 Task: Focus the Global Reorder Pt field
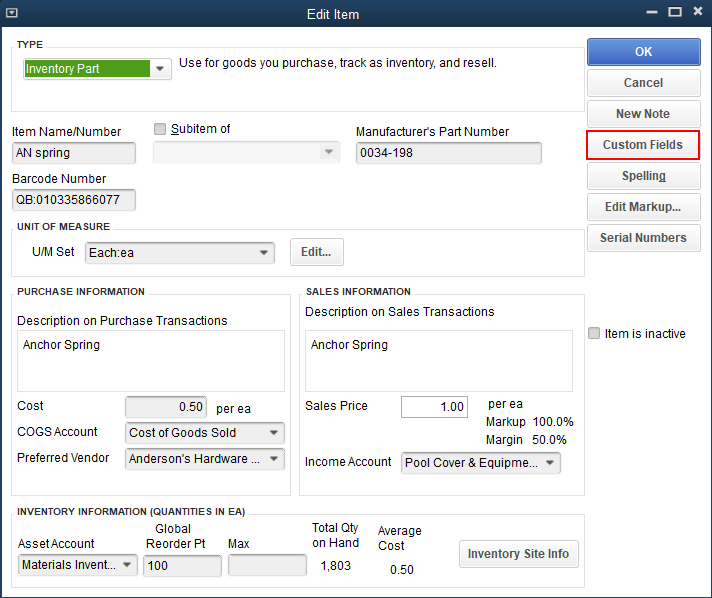[x=182, y=566]
